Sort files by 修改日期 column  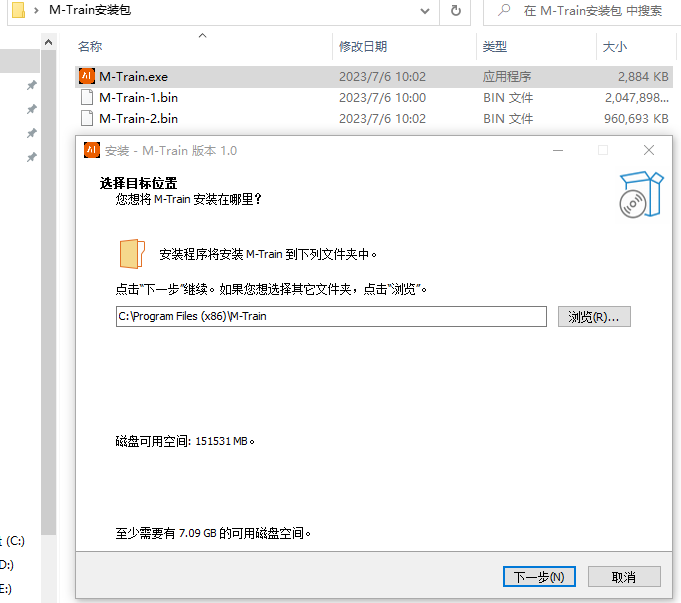click(x=363, y=46)
